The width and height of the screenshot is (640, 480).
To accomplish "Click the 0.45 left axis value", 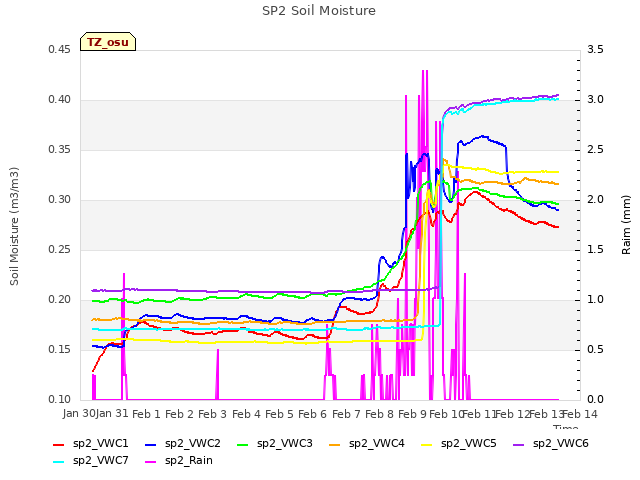I will 60,50.
